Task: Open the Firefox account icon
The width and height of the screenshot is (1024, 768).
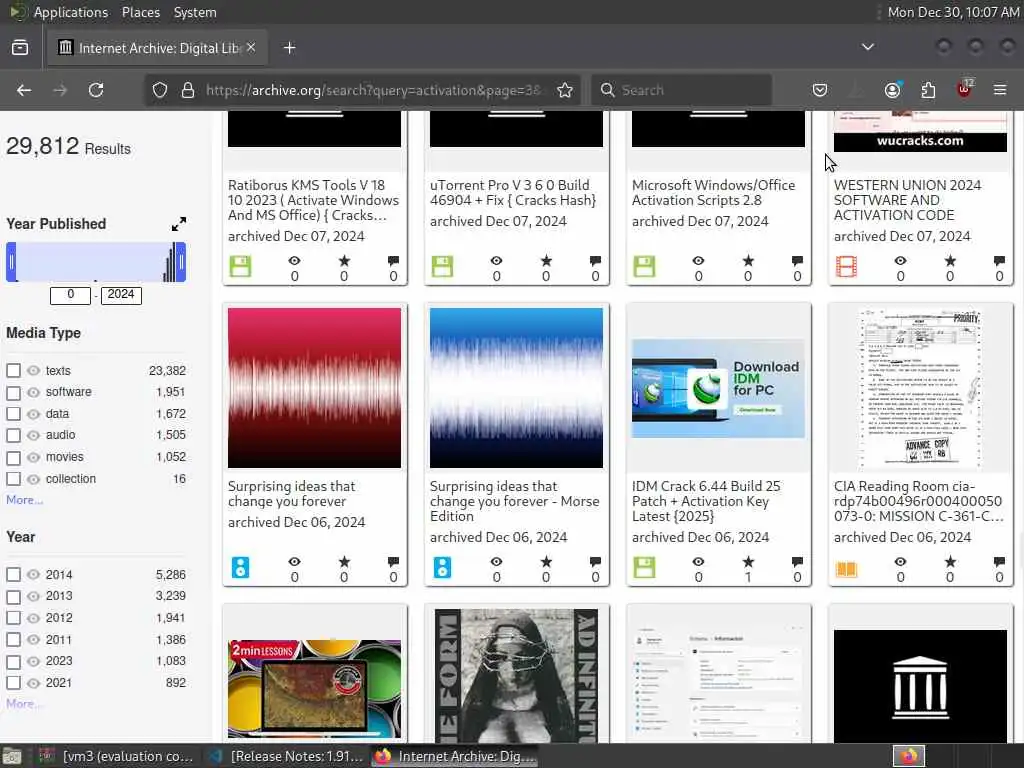Action: tap(892, 90)
